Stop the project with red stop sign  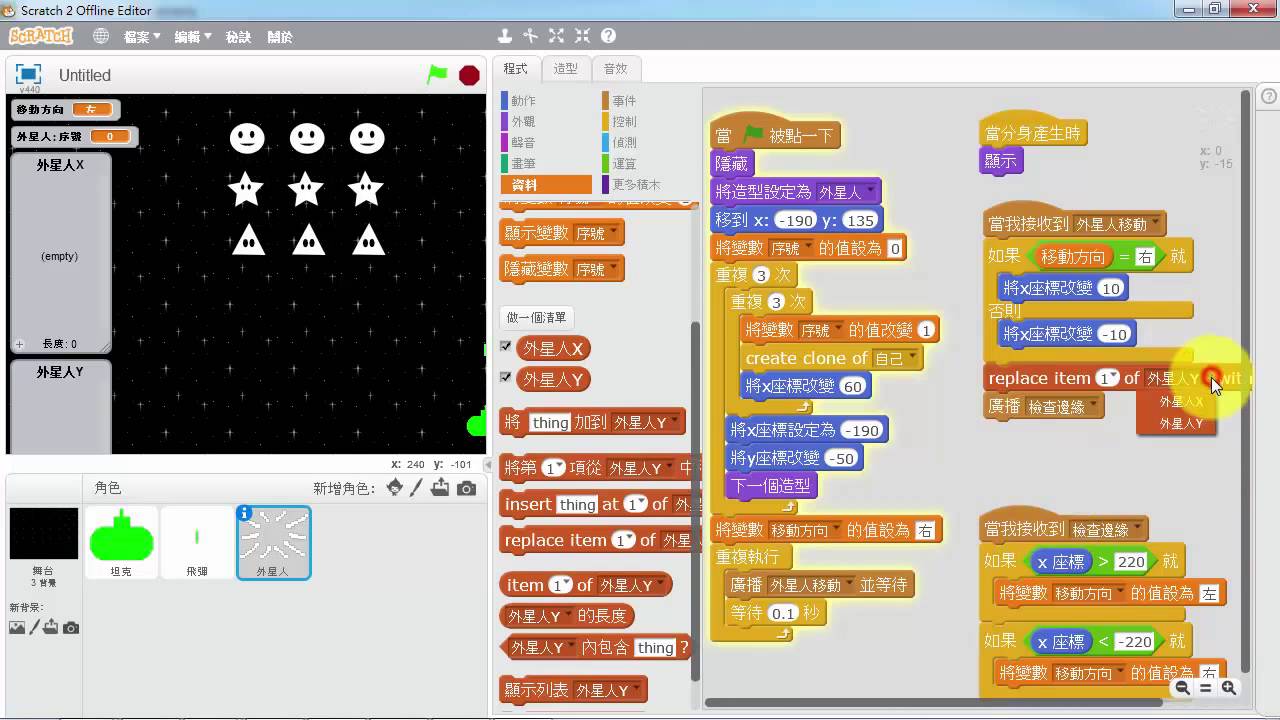(x=469, y=75)
